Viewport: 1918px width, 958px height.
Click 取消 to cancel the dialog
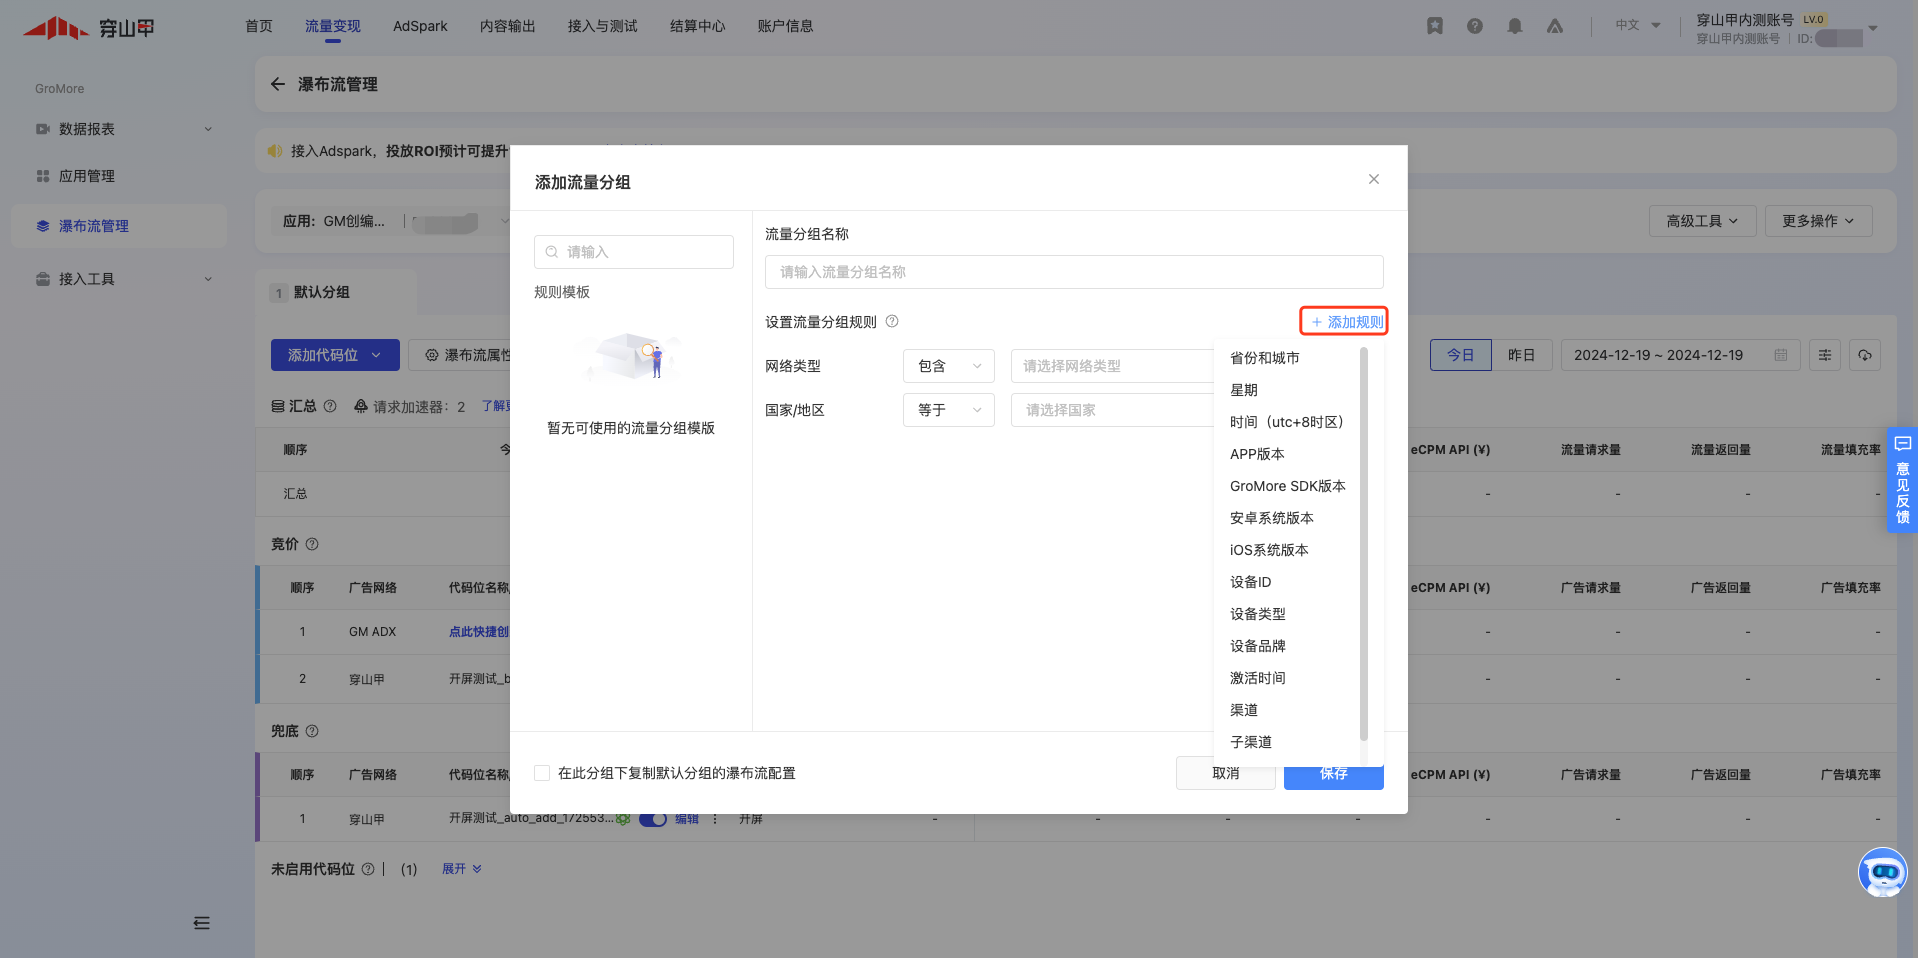(1226, 773)
